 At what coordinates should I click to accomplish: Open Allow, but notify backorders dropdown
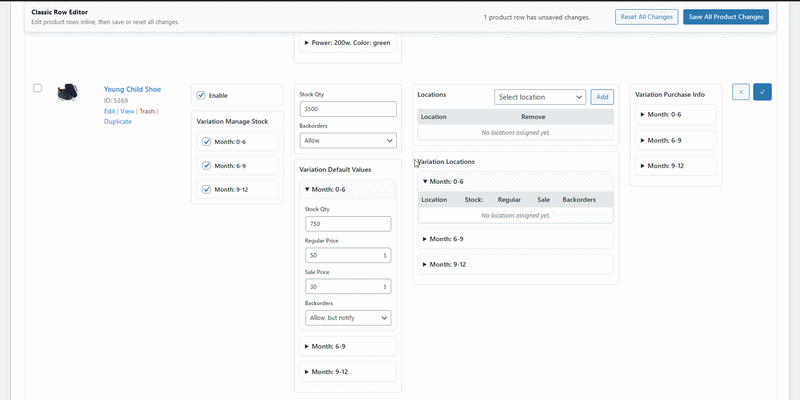(347, 317)
